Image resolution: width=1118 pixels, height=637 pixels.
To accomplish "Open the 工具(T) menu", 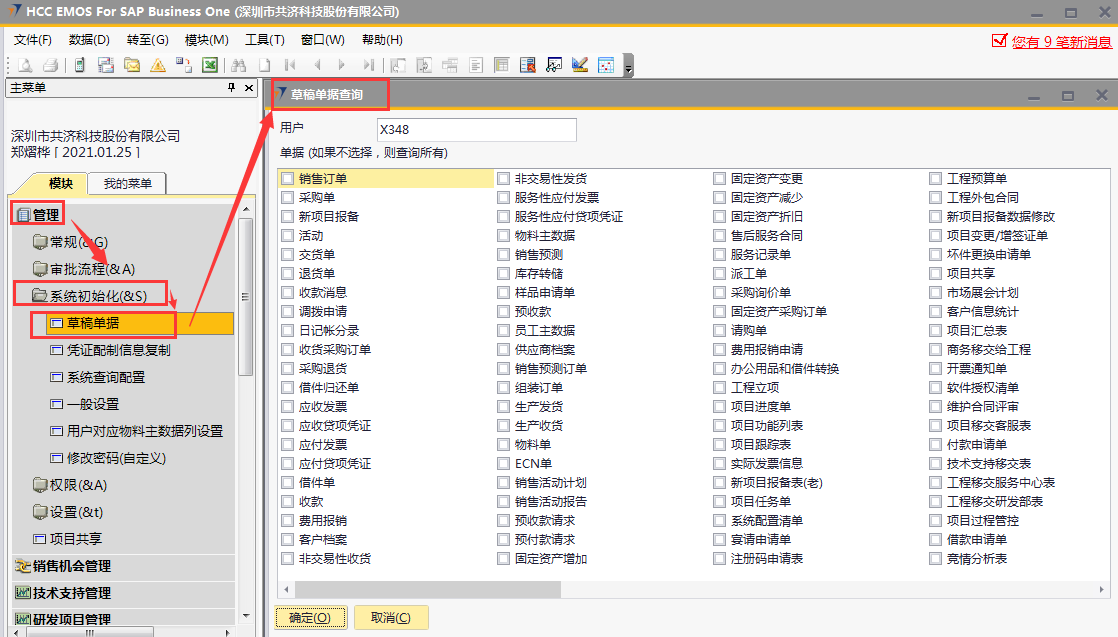I will point(264,40).
